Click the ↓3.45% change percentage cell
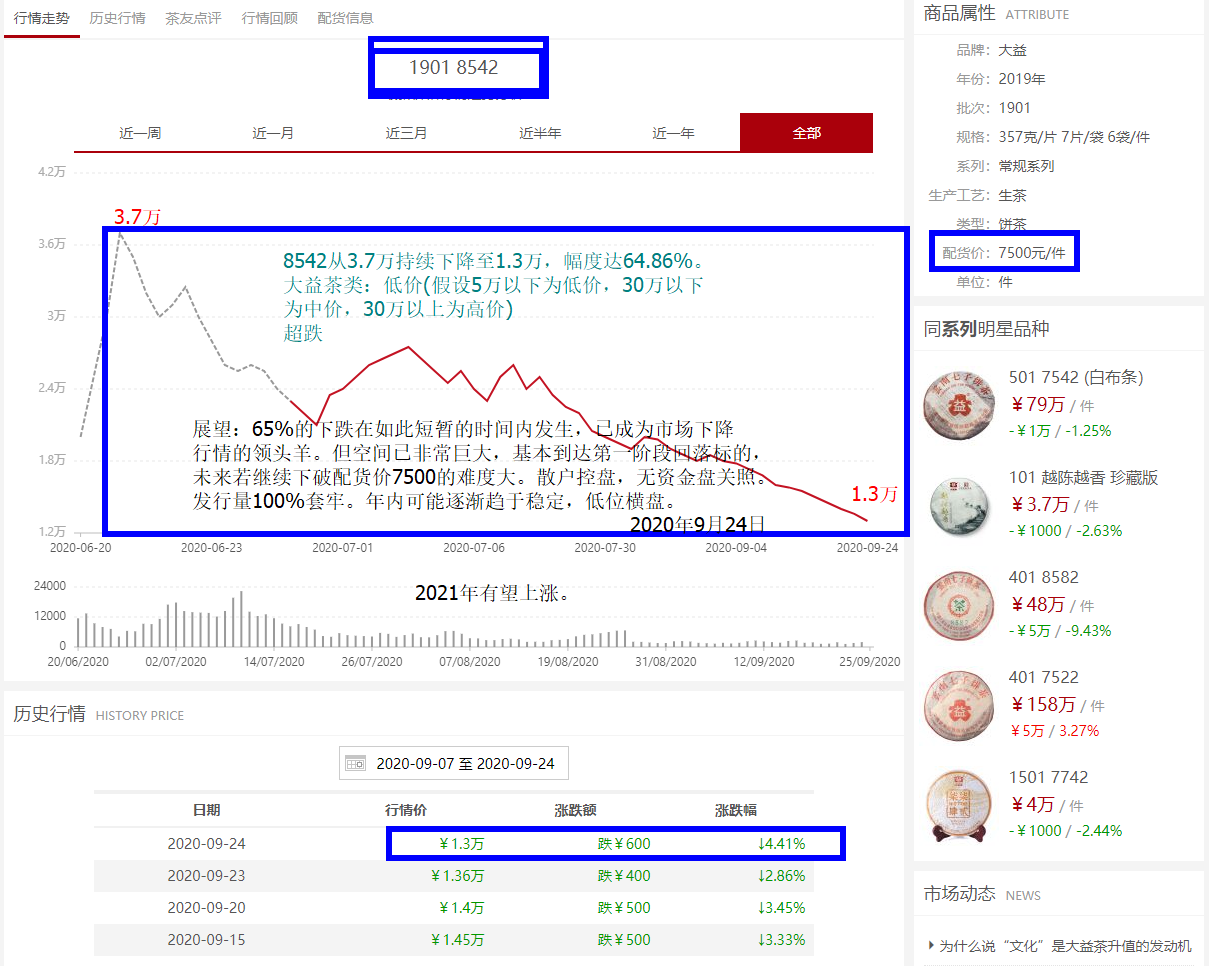1209x966 pixels. (782, 907)
